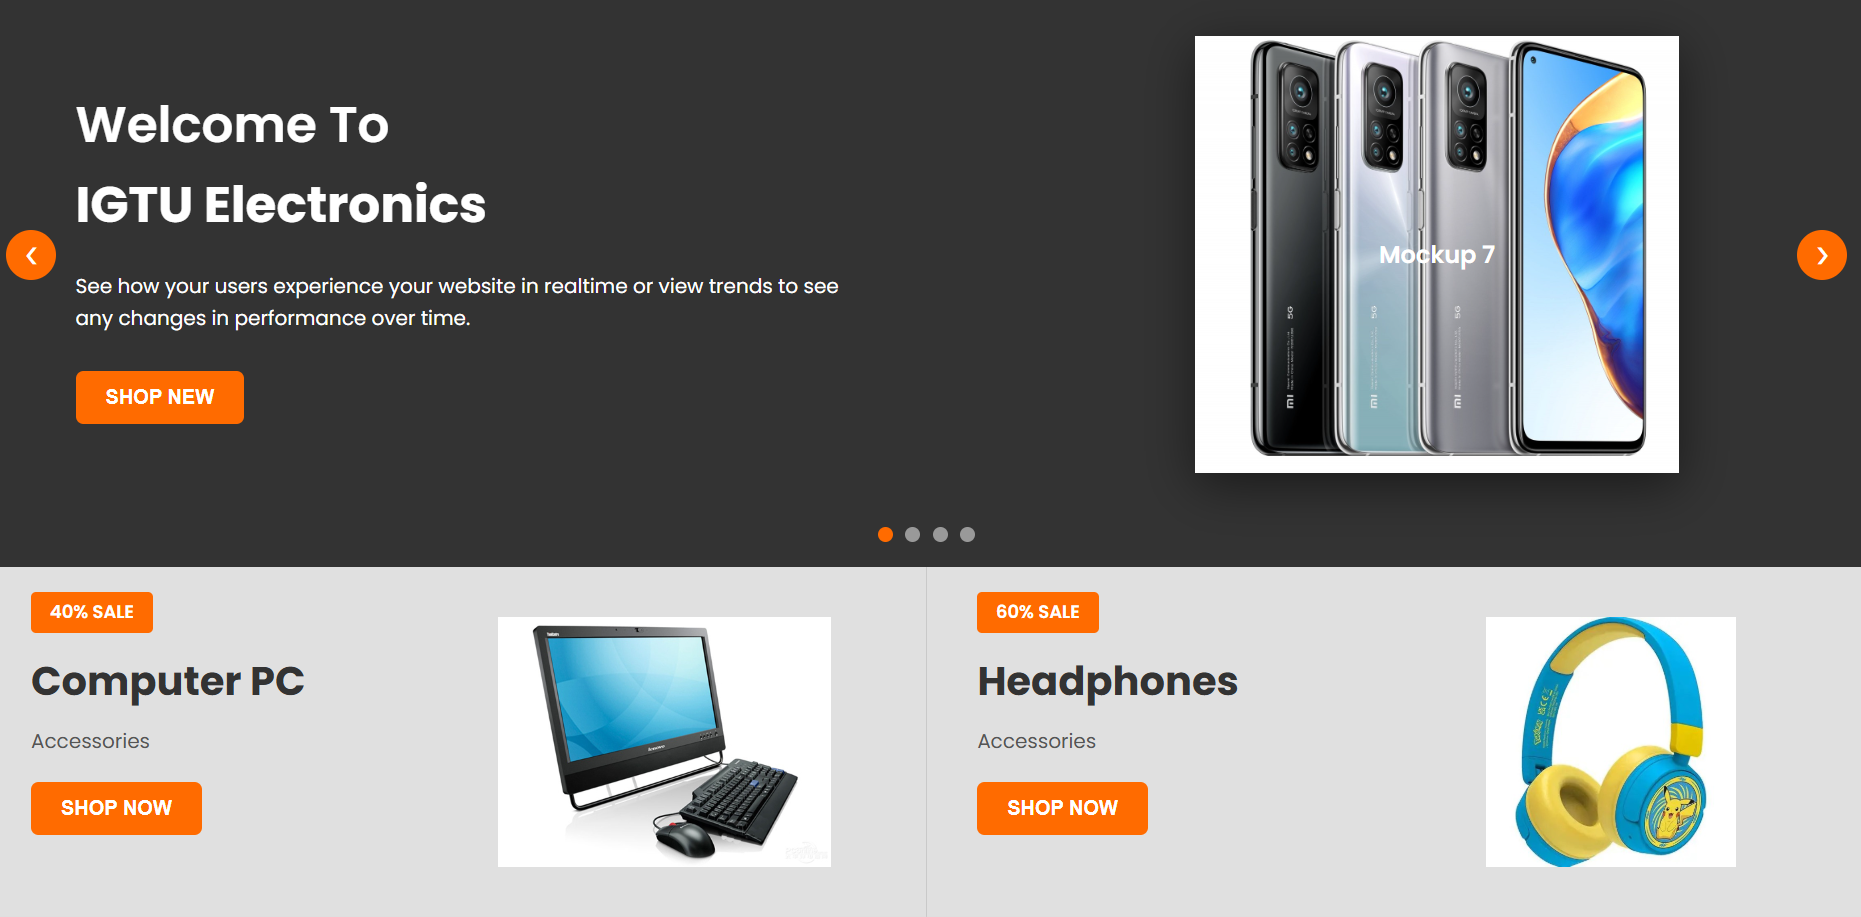
Task: Open the Mockup 7 phones image
Action: 1436,254
